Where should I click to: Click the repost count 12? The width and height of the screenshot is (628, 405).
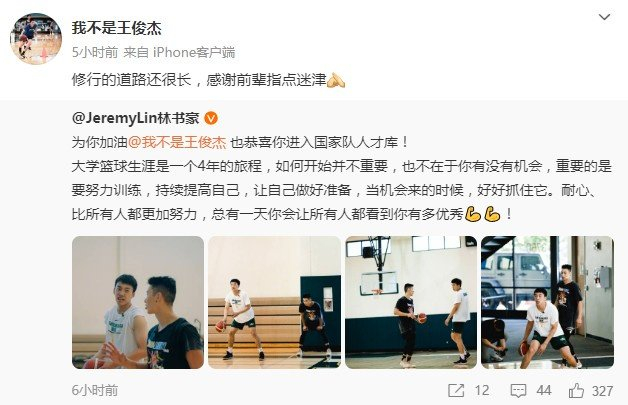(482, 390)
